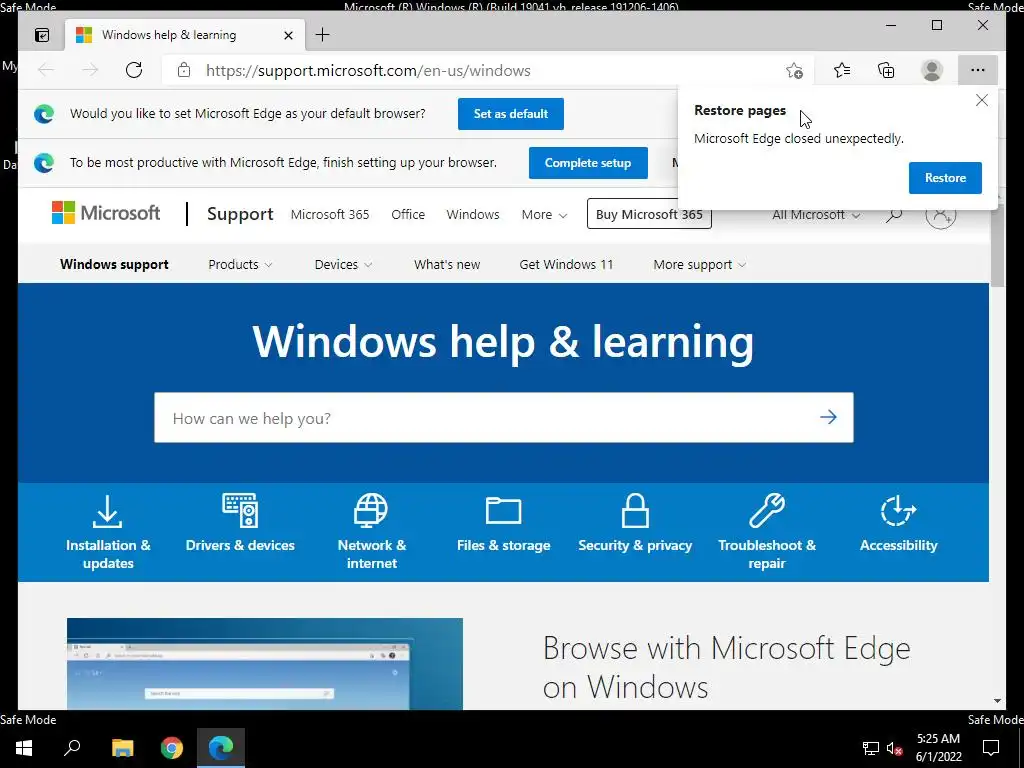Image resolution: width=1024 pixels, height=768 pixels.
Task: Close the Windows help & learning tab
Action: coord(288,35)
